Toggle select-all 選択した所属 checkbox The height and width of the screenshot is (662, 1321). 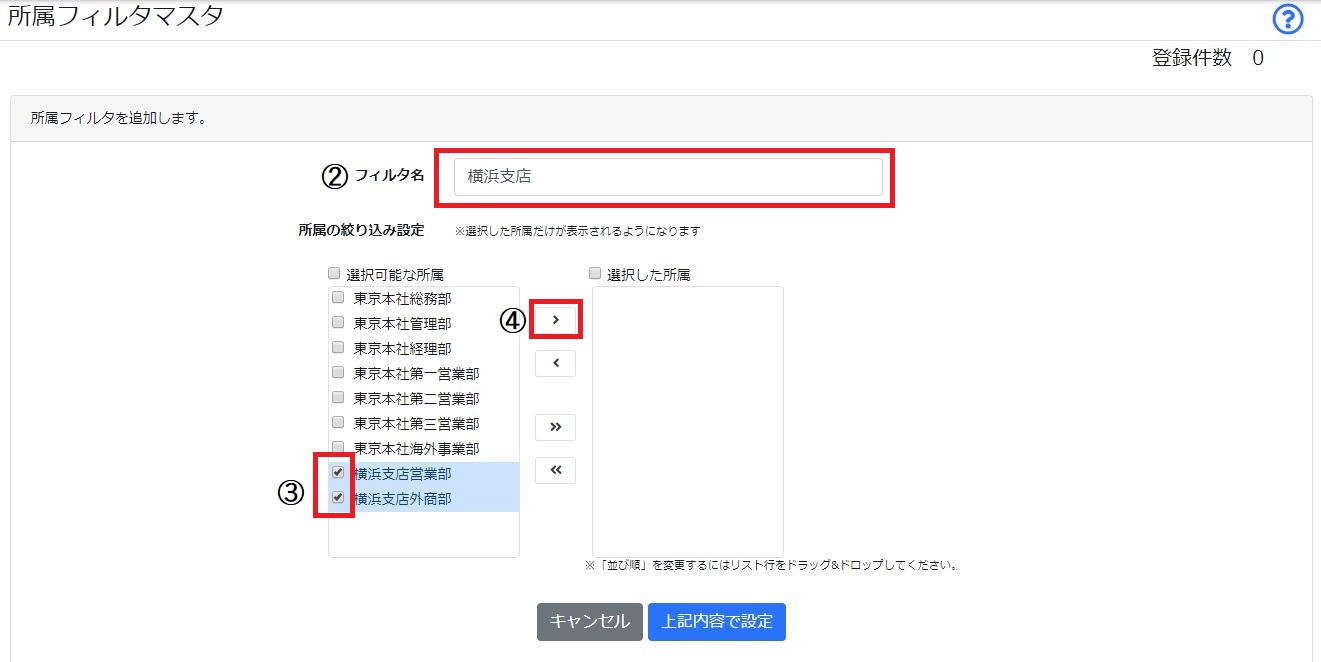point(595,272)
